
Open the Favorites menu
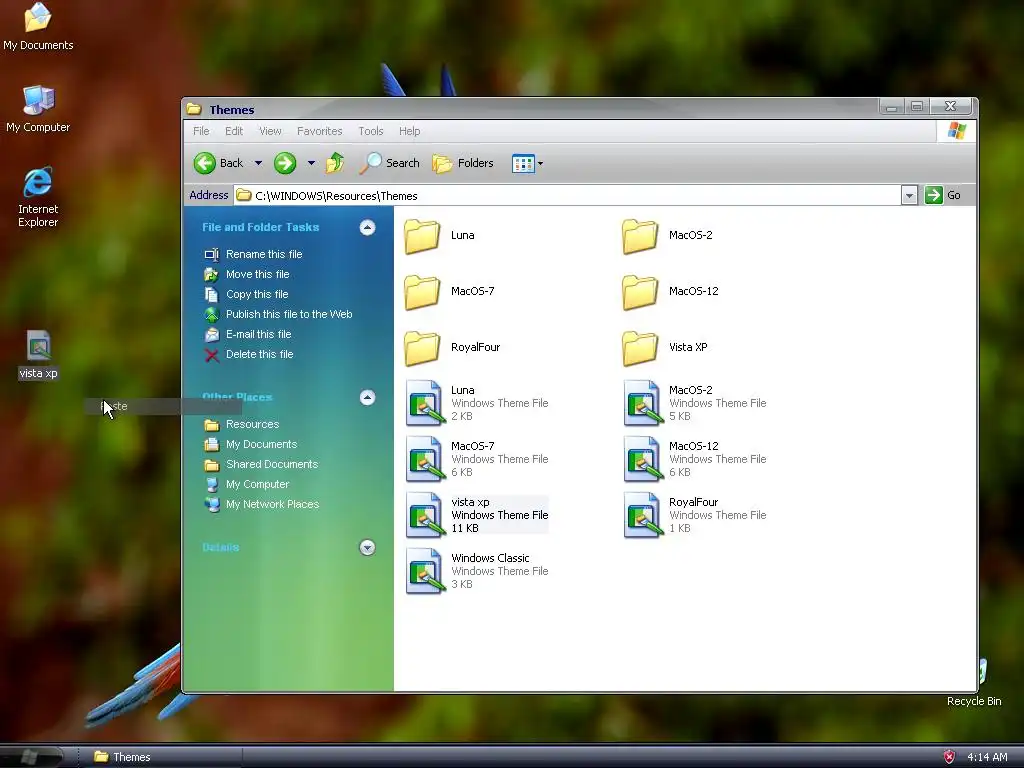[319, 131]
